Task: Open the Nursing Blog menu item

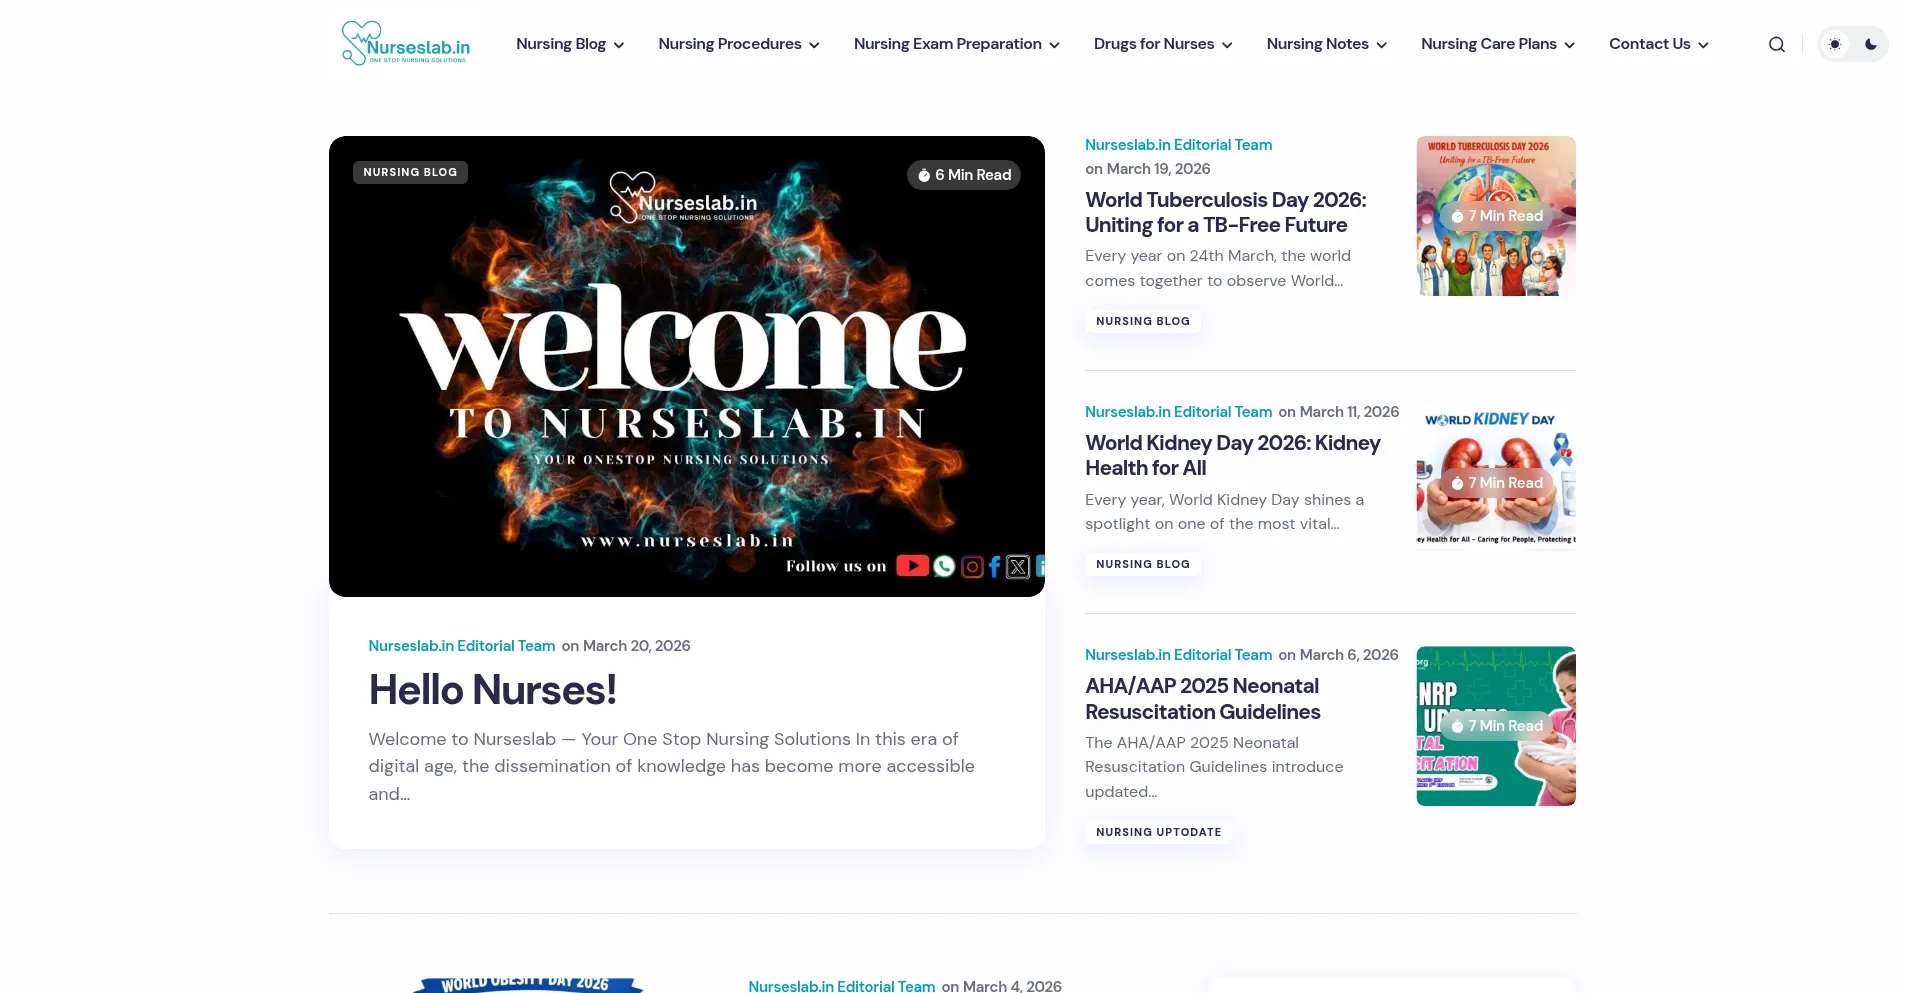Action: tap(561, 44)
